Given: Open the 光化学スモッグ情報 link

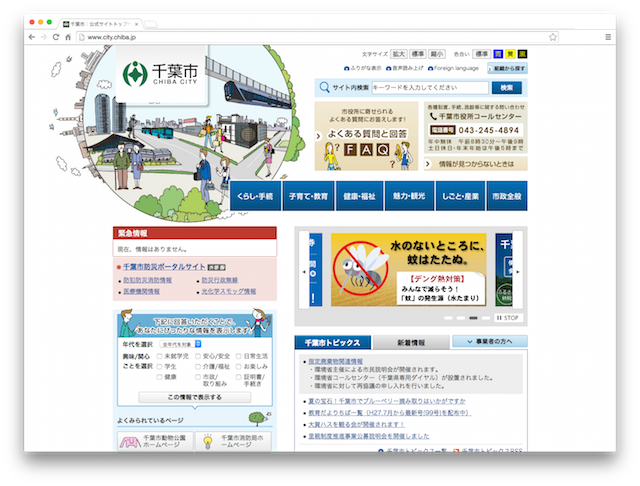Looking at the screenshot, I should click(x=229, y=291).
